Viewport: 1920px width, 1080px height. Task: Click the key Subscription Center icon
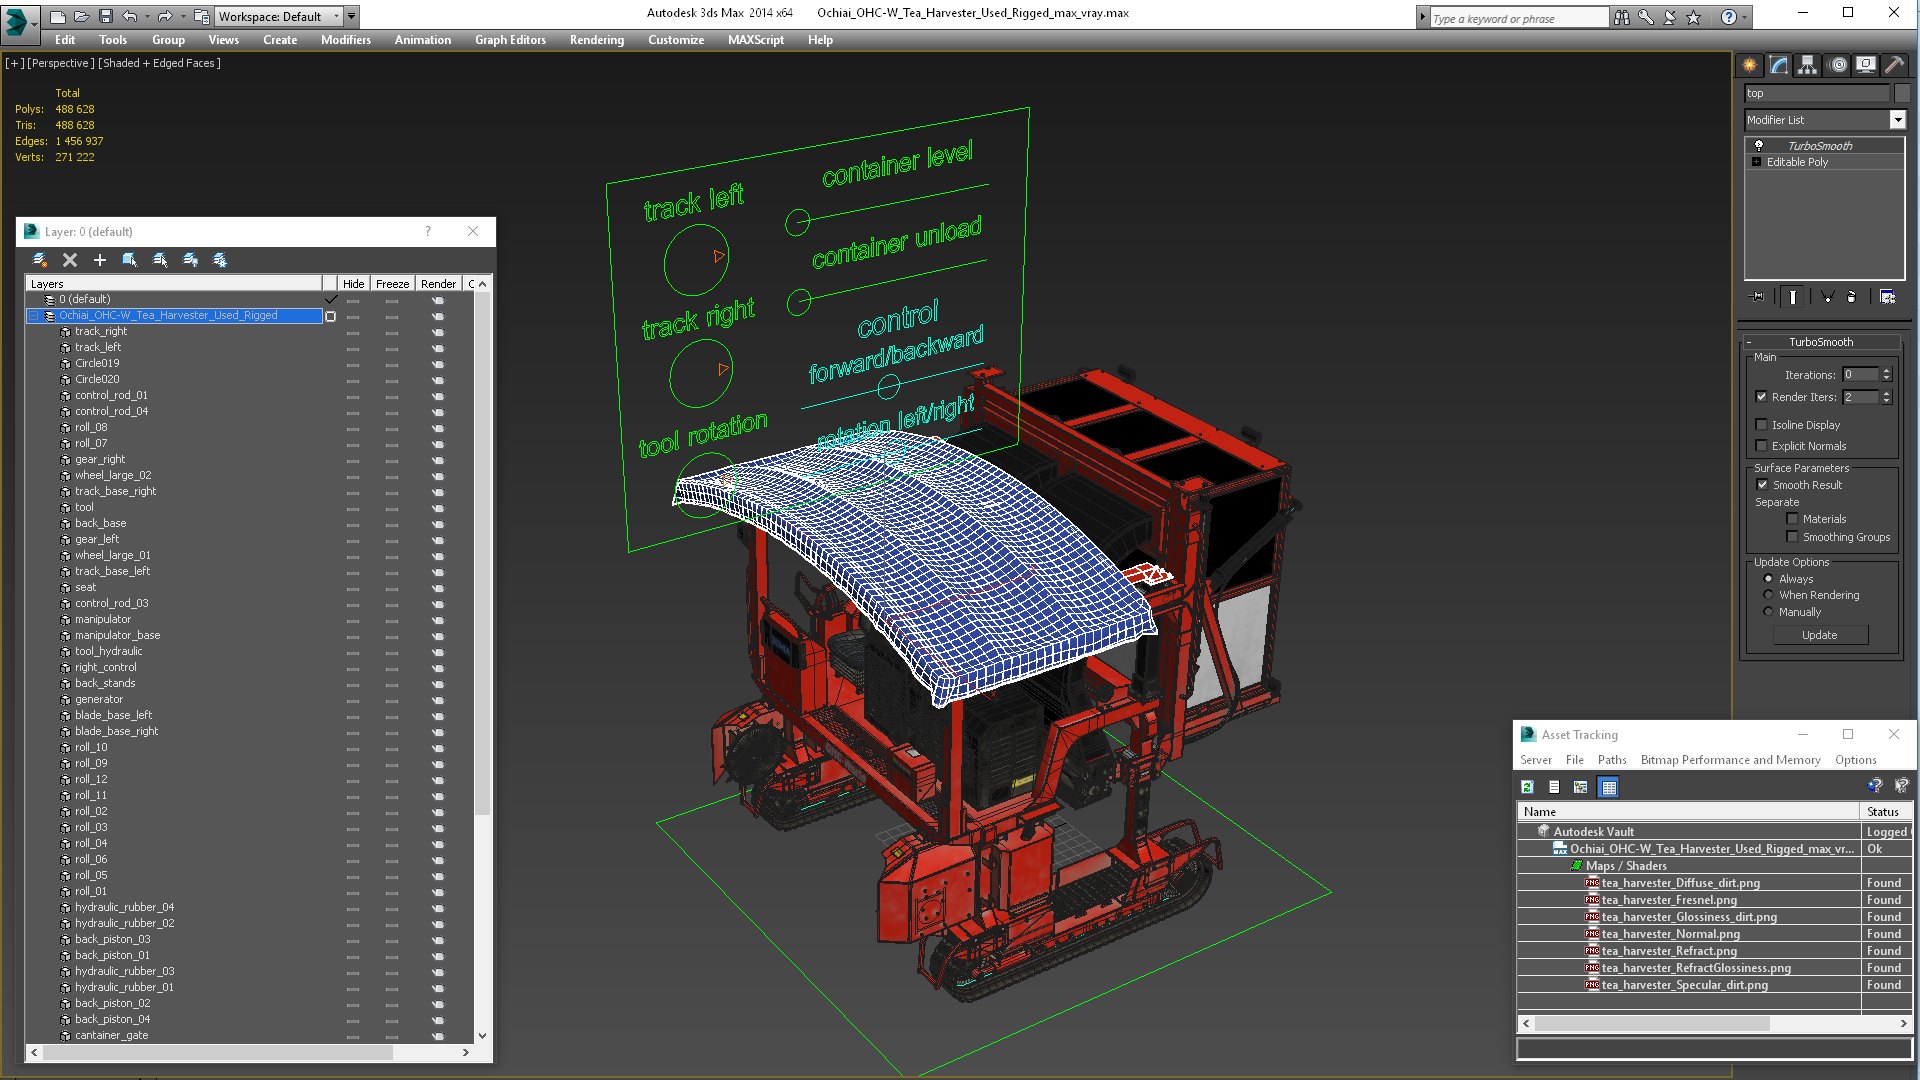1645,17
